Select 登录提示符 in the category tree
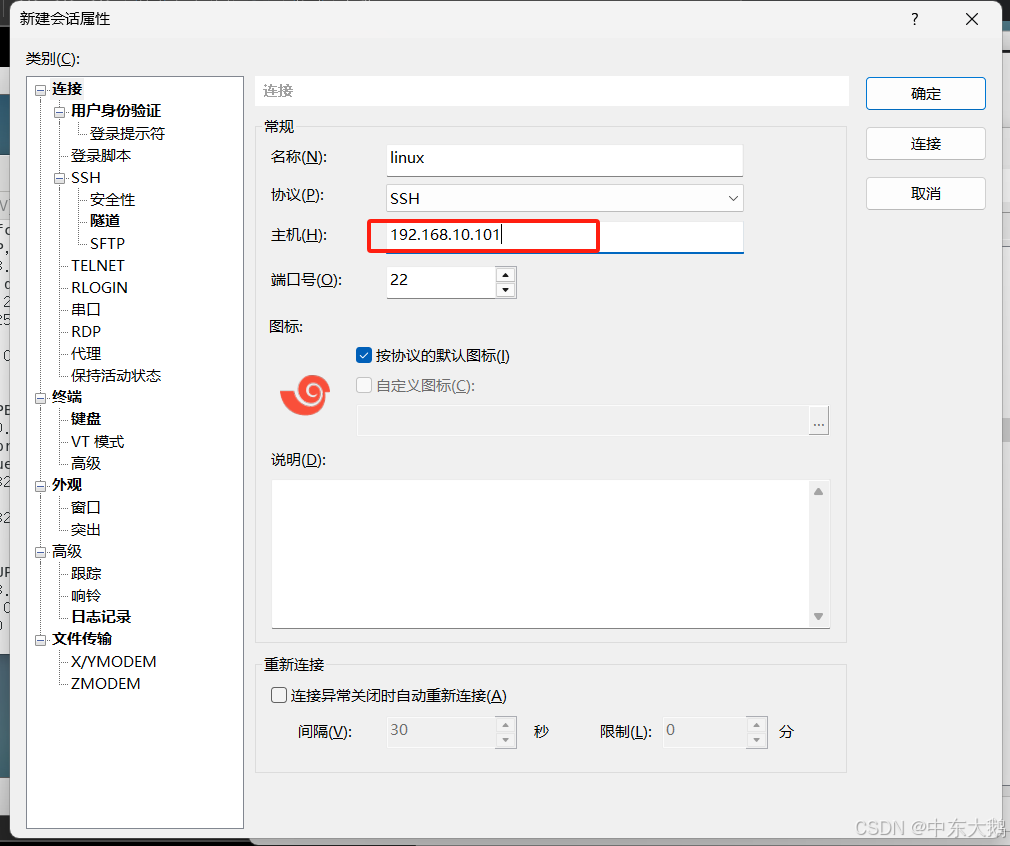The width and height of the screenshot is (1010, 846). (x=128, y=133)
